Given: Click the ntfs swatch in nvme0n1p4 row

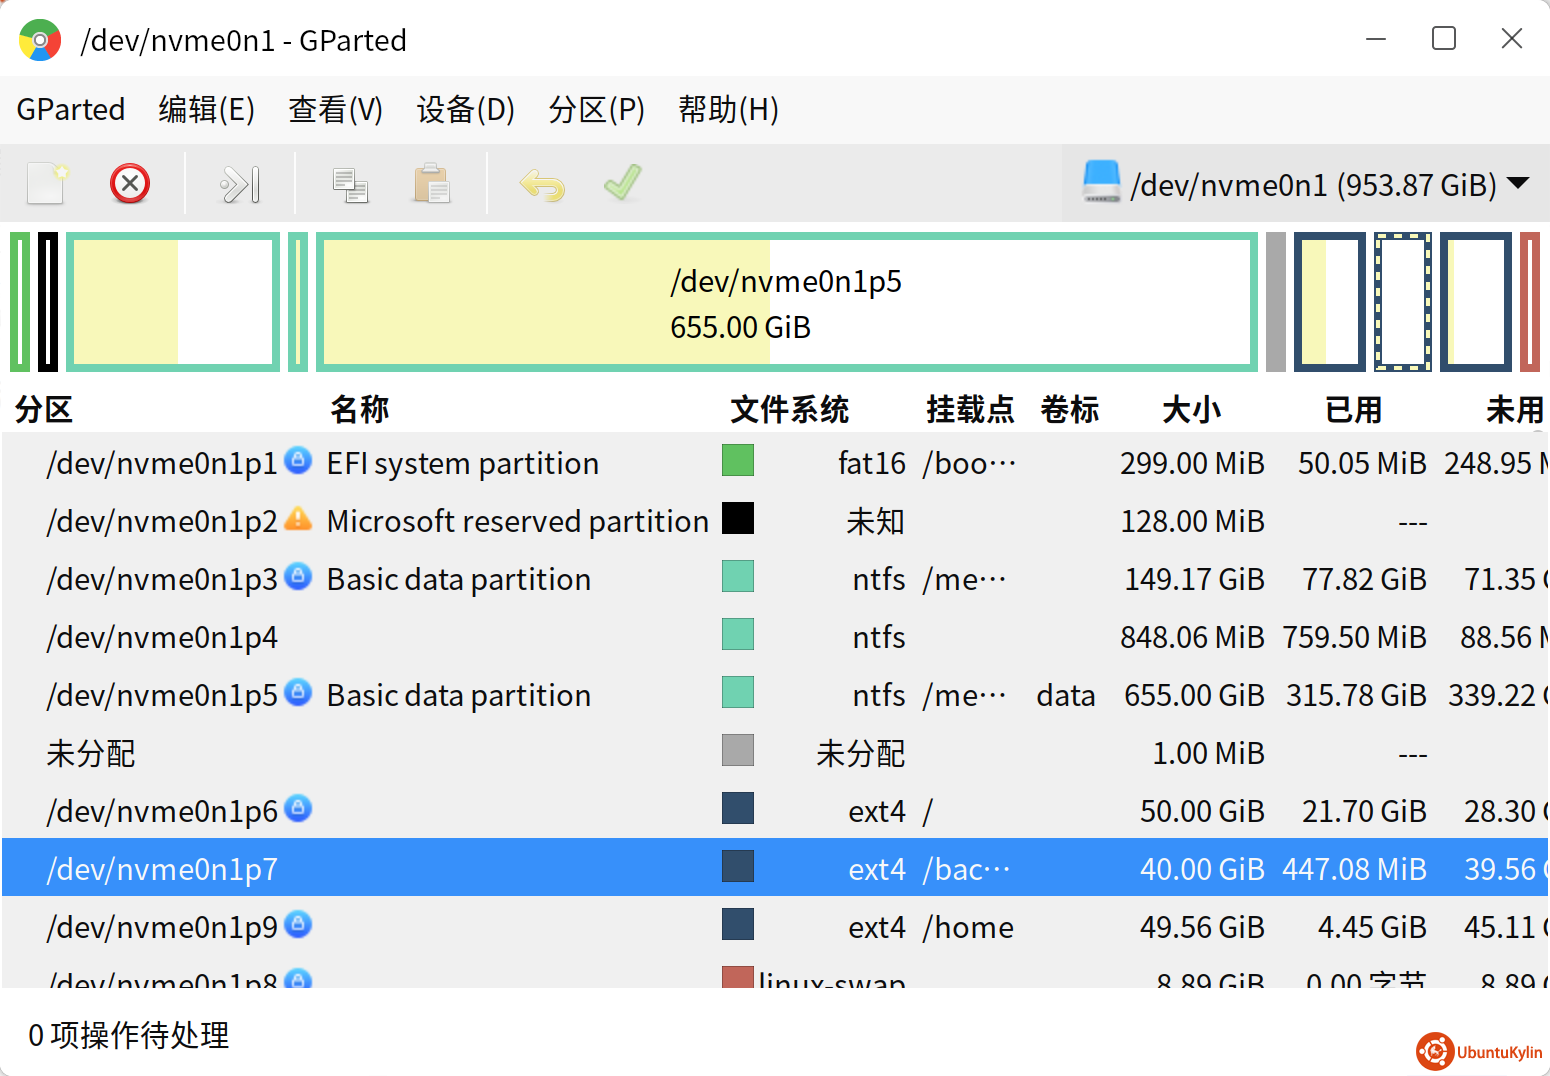Looking at the screenshot, I should pyautogui.click(x=738, y=634).
